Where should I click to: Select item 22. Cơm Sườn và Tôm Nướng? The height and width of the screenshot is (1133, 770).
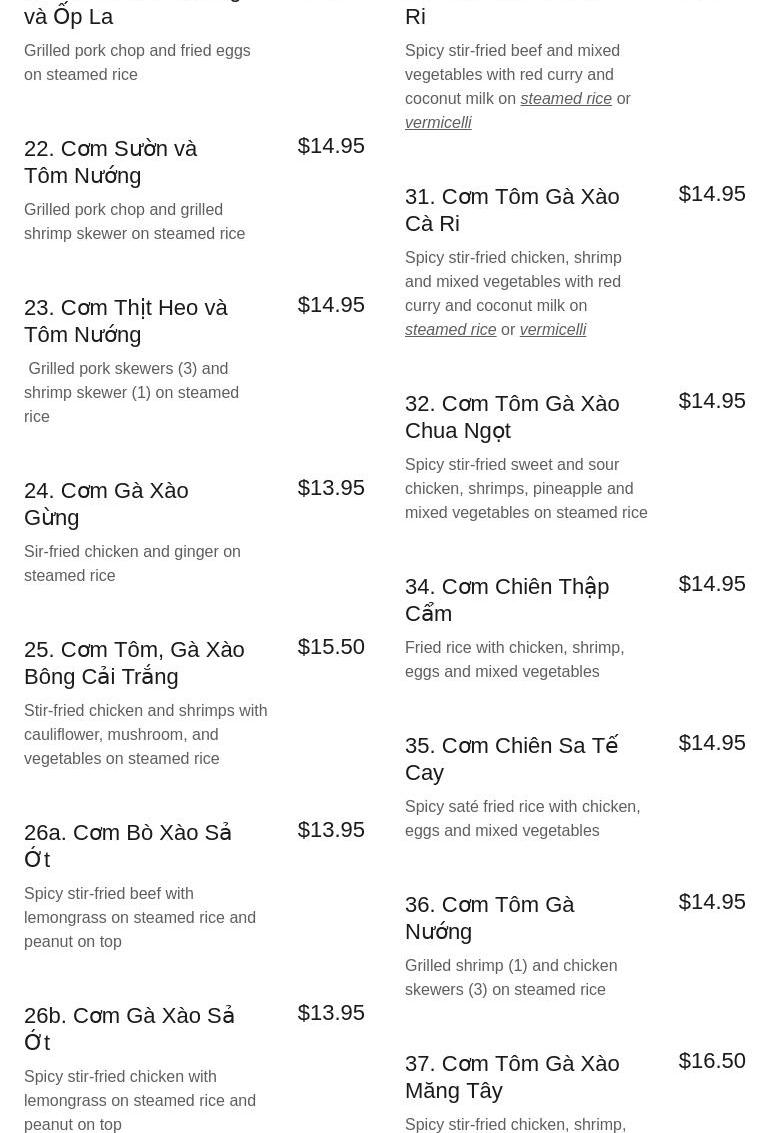[111, 162]
